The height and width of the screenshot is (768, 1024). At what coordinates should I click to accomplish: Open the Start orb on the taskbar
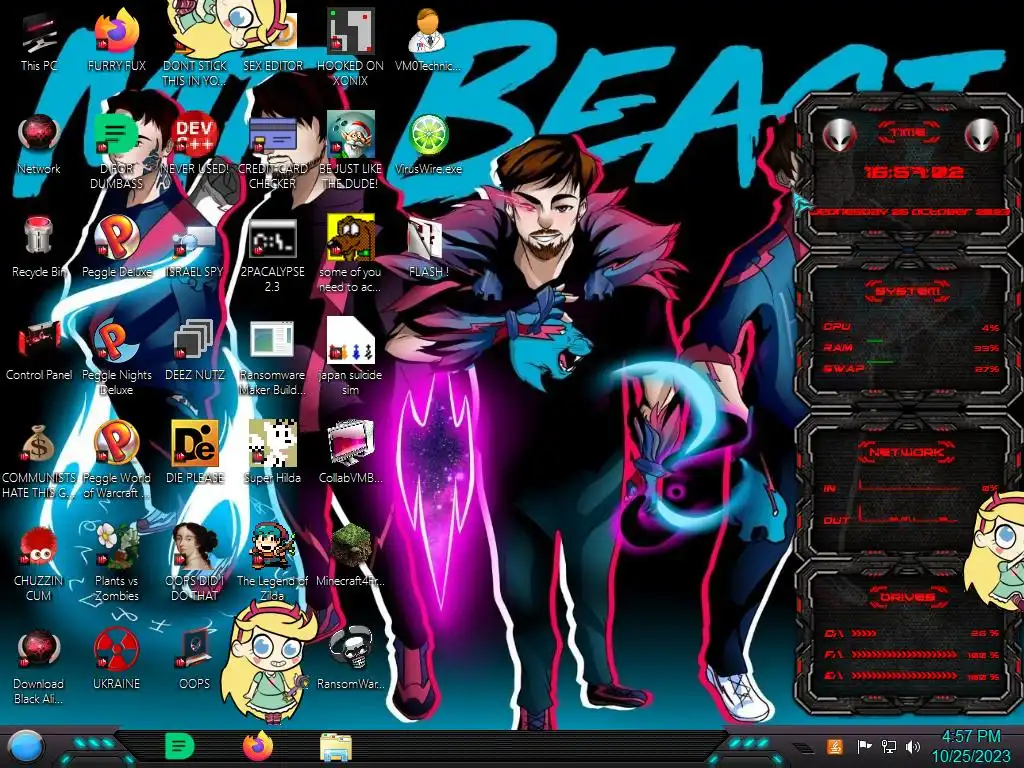[x=26, y=748]
